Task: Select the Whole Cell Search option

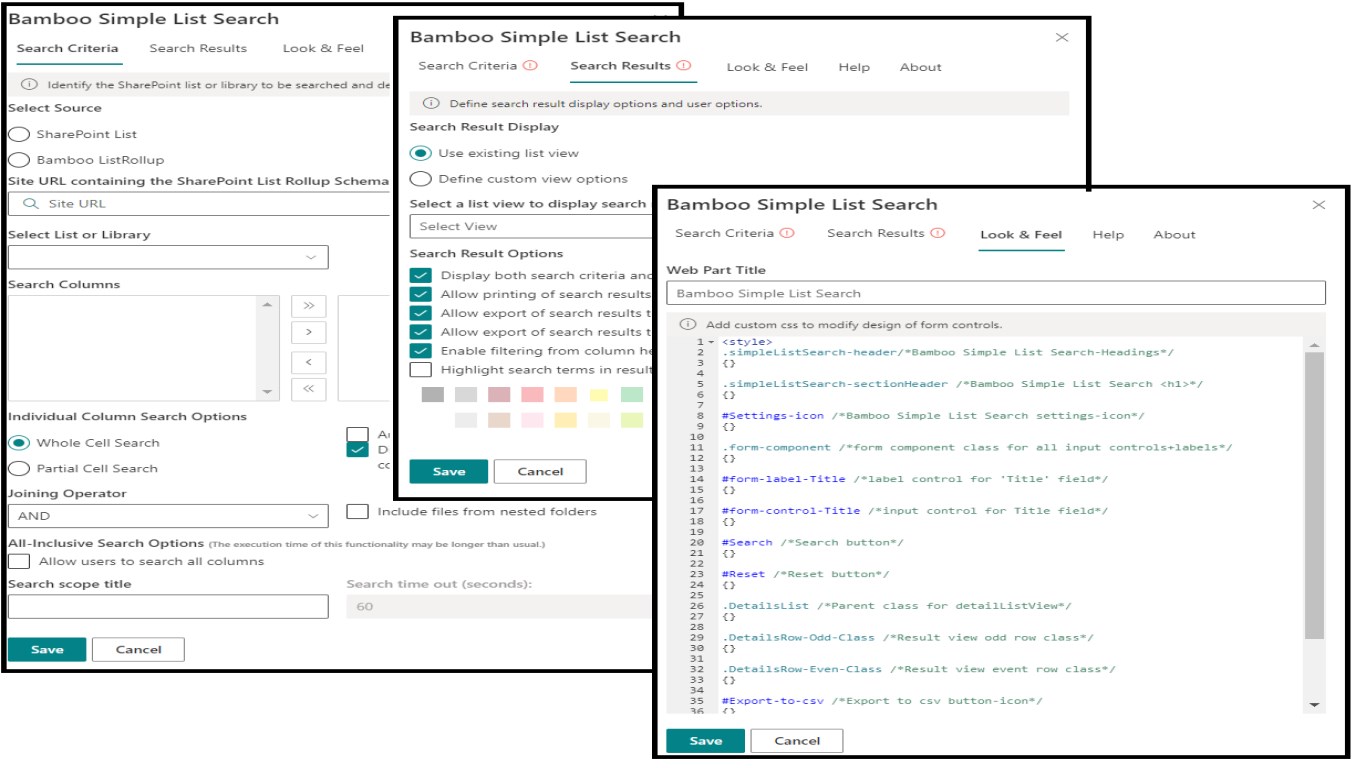Action: pos(19,443)
